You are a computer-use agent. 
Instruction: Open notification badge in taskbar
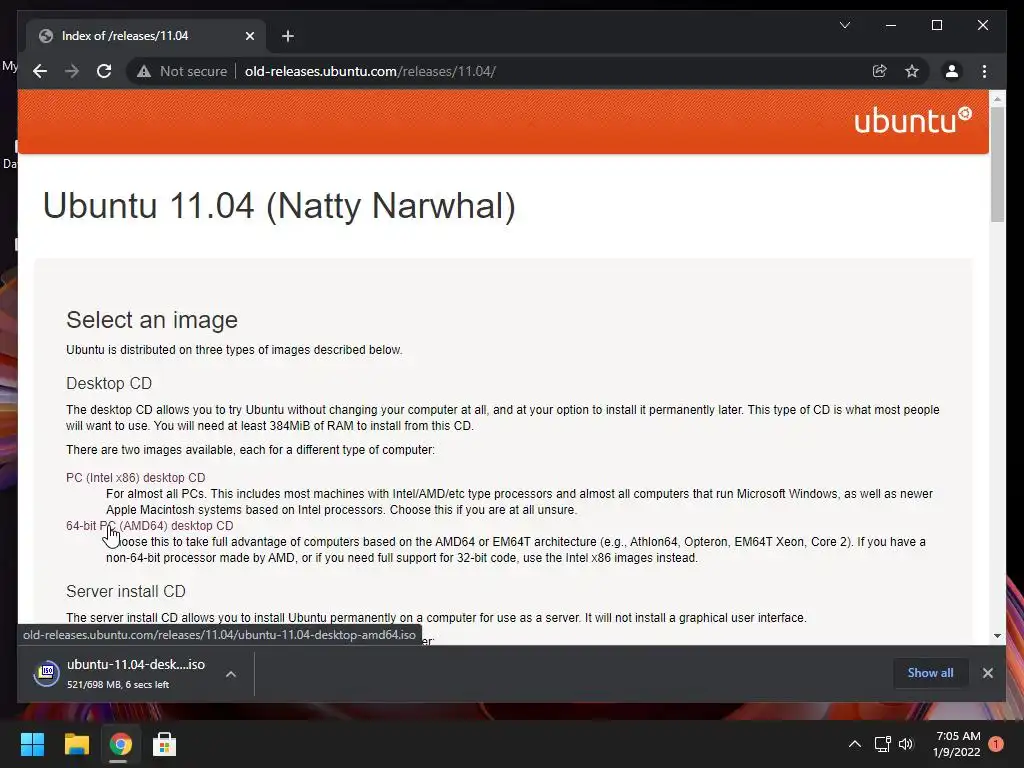pyautogui.click(x=995, y=744)
